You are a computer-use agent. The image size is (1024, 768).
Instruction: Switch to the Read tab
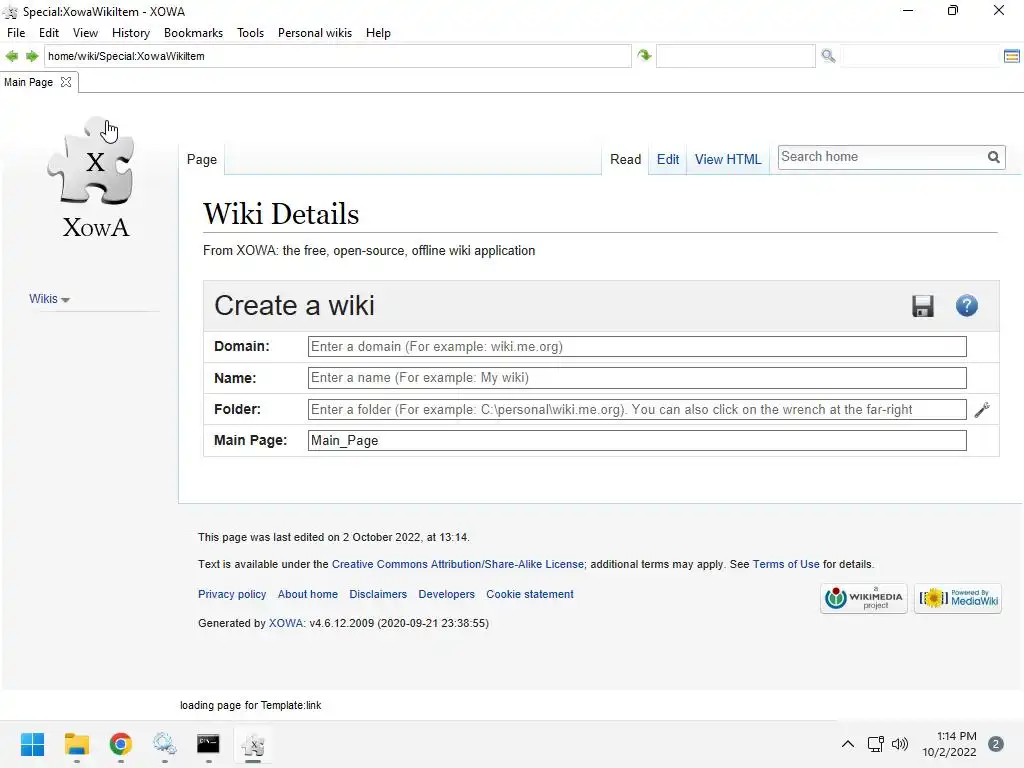626,159
